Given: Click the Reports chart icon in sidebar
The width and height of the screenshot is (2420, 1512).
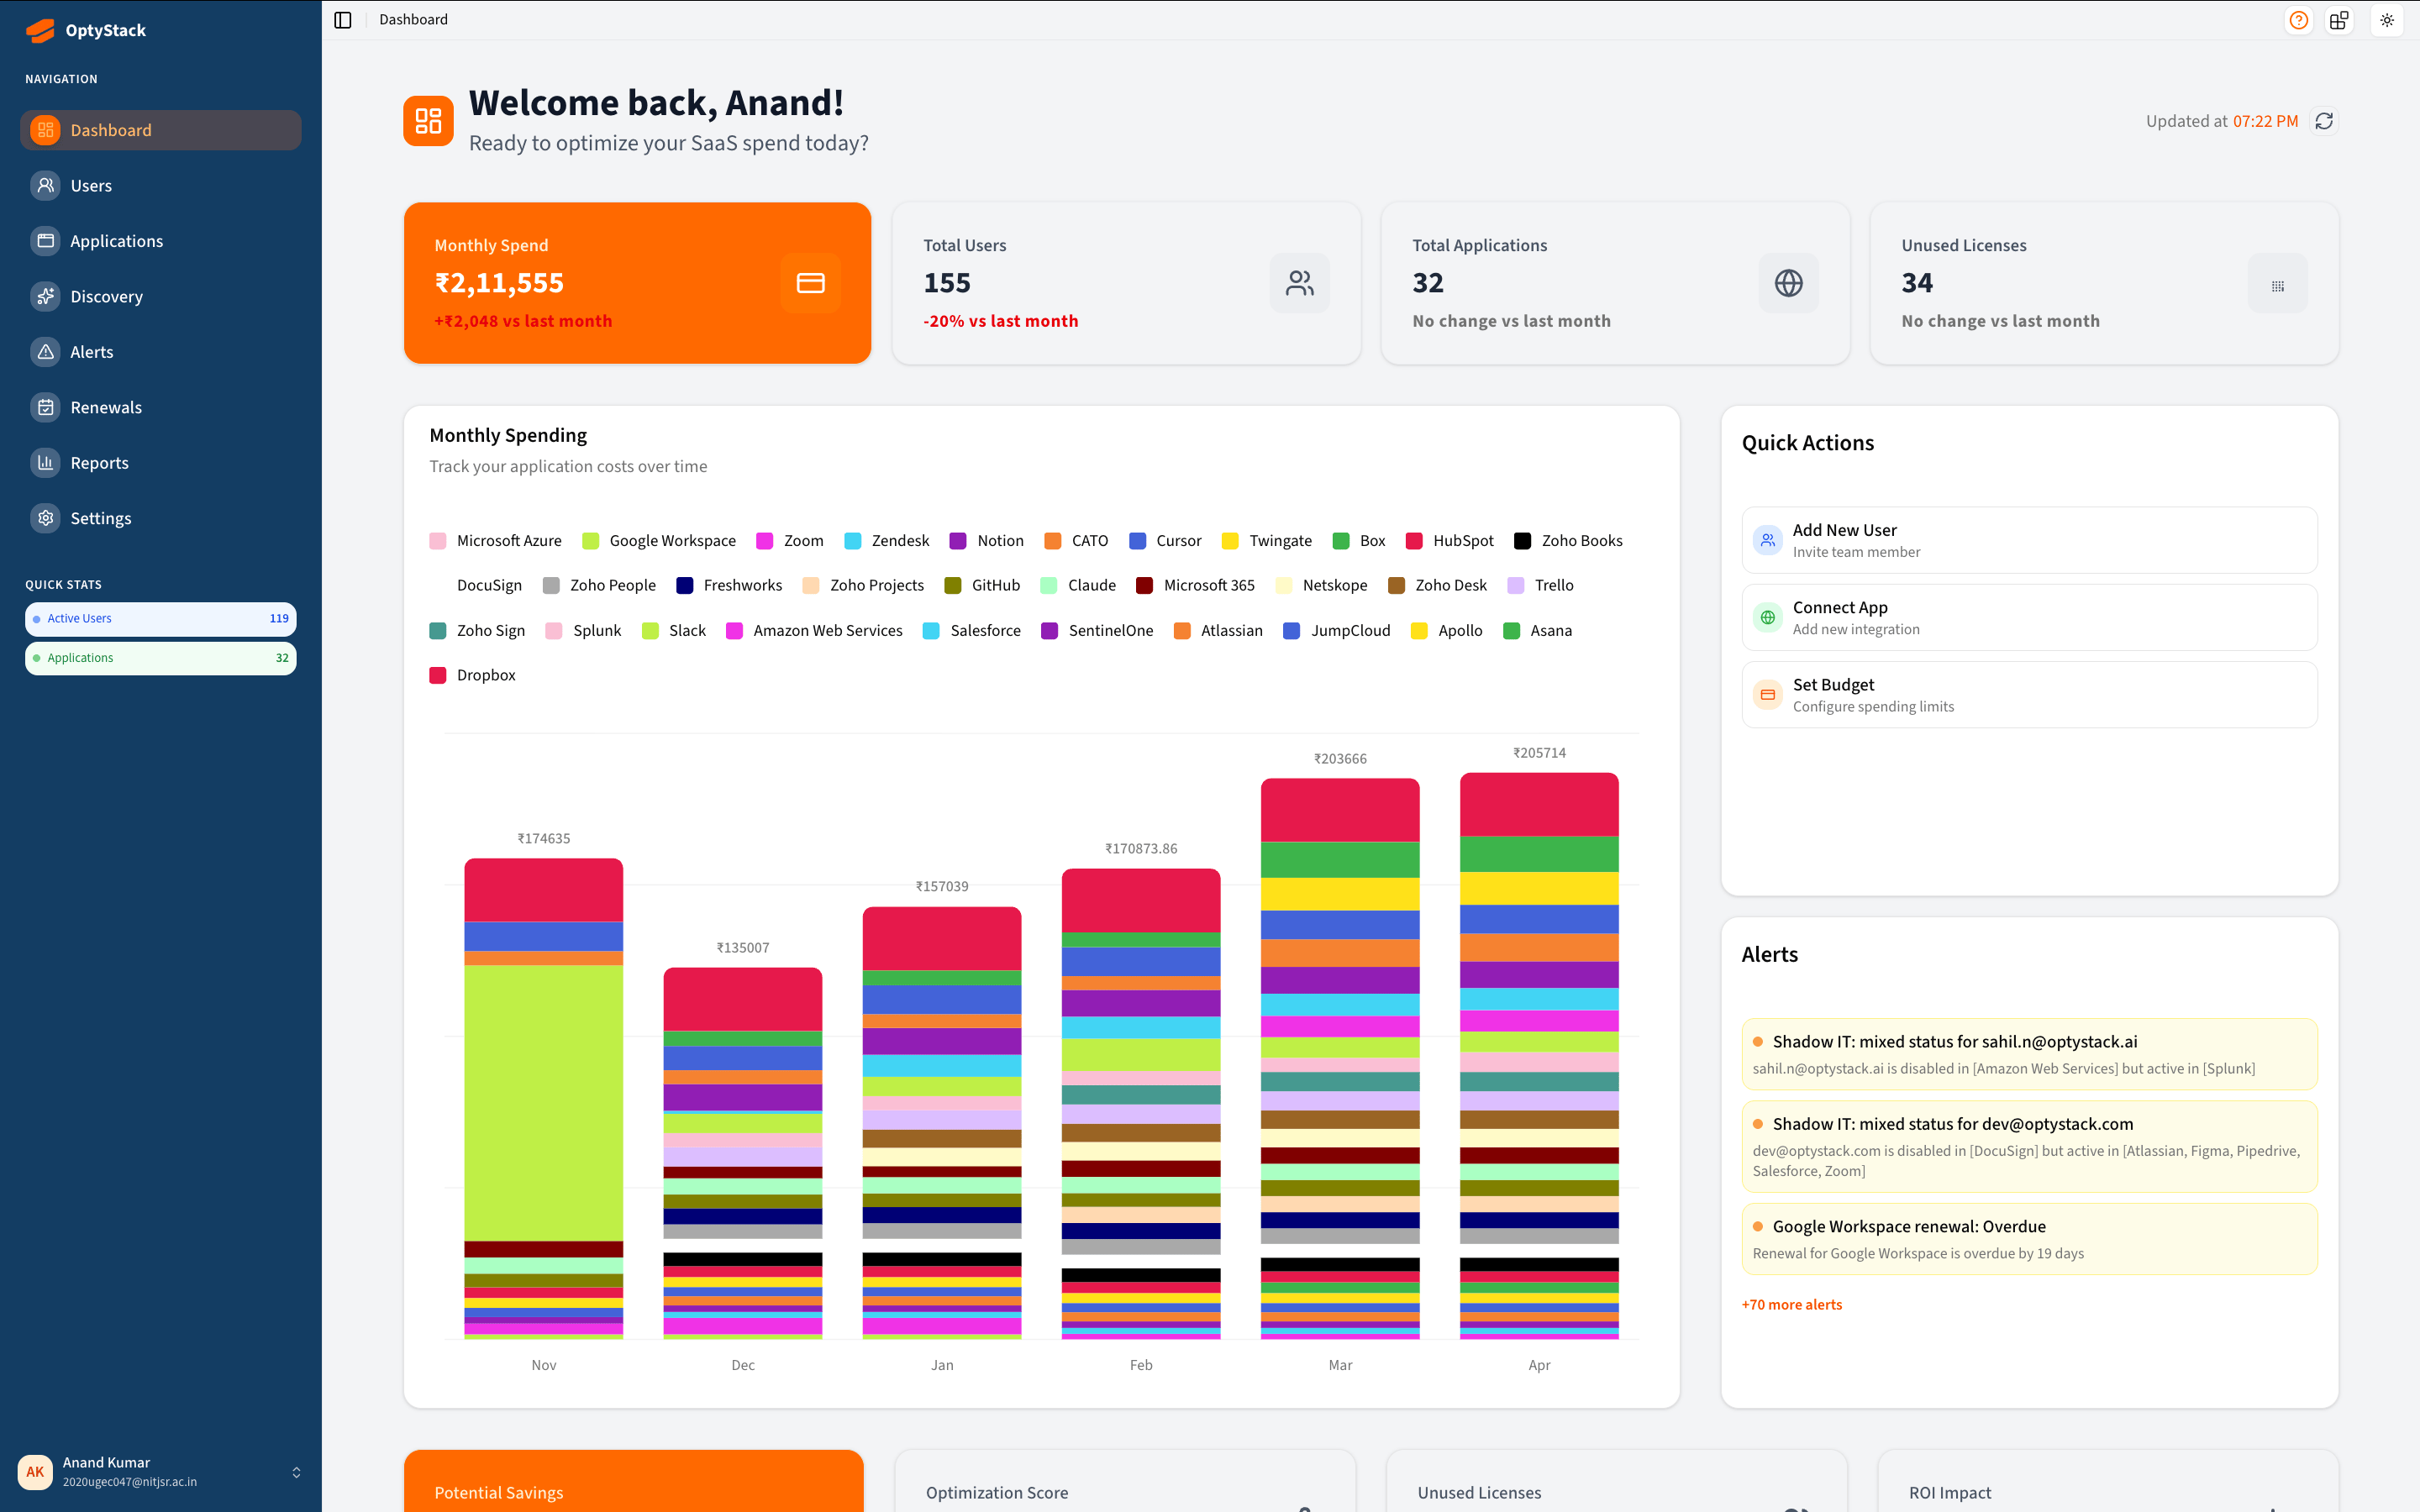Looking at the screenshot, I should pos(45,462).
